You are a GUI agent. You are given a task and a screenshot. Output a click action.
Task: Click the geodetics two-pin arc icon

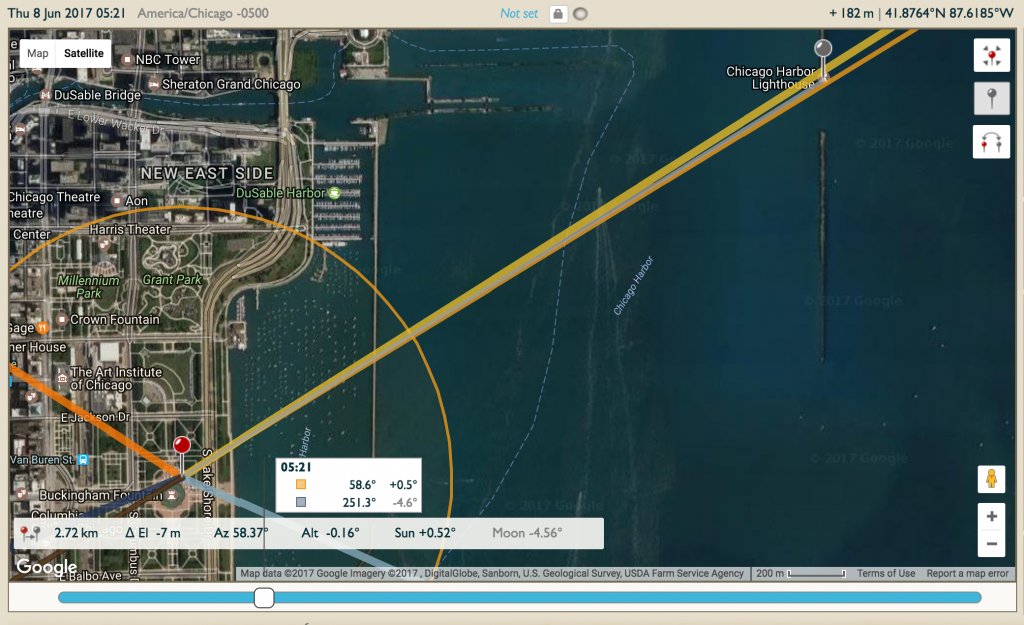(991, 142)
